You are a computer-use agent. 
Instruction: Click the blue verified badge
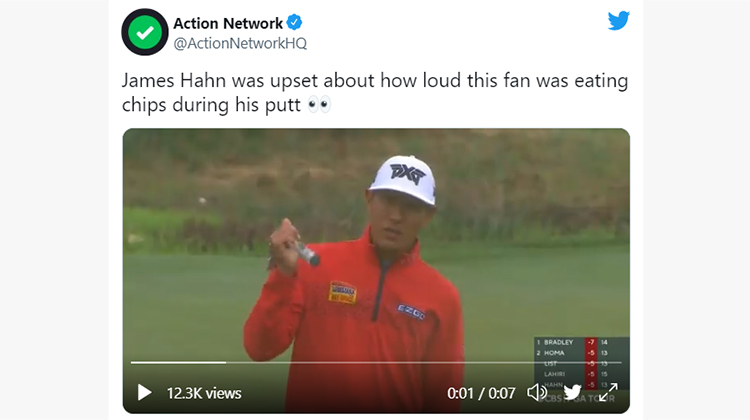point(294,22)
